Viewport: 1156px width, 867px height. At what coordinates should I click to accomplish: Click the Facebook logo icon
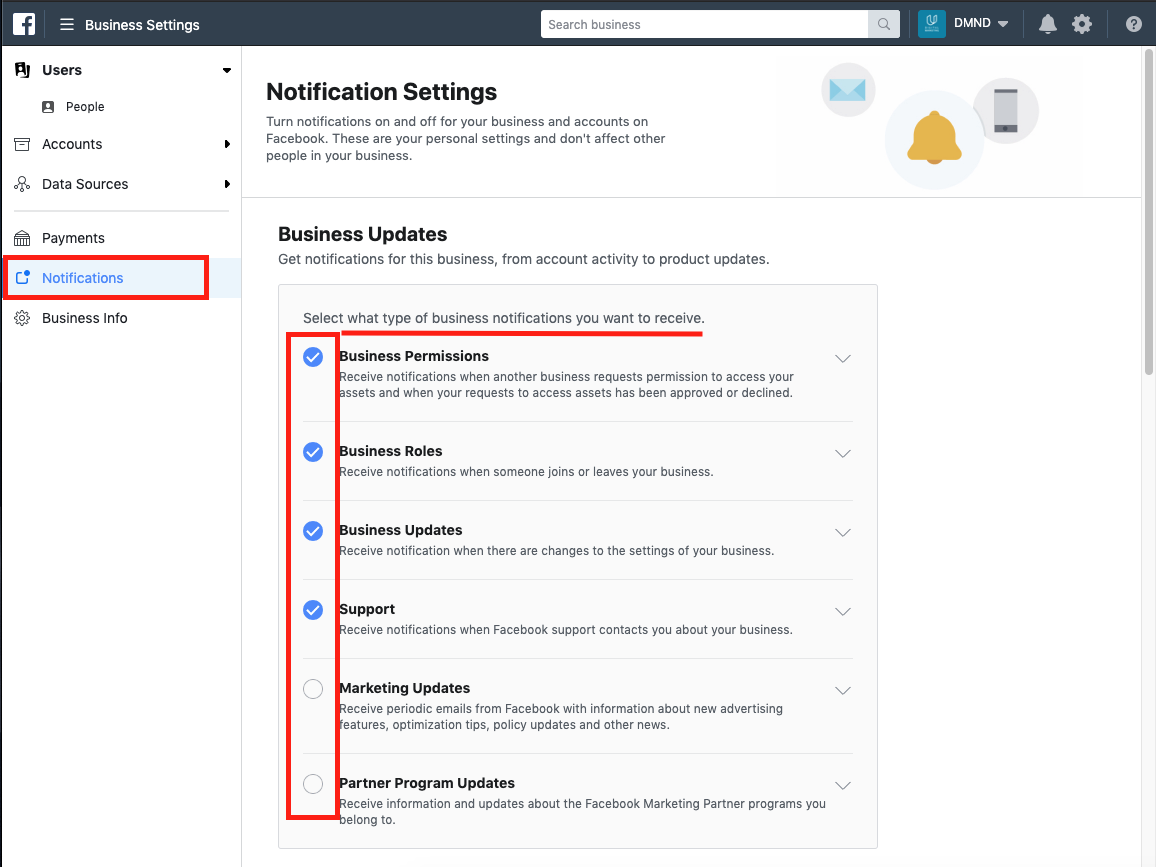pyautogui.click(x=24, y=24)
